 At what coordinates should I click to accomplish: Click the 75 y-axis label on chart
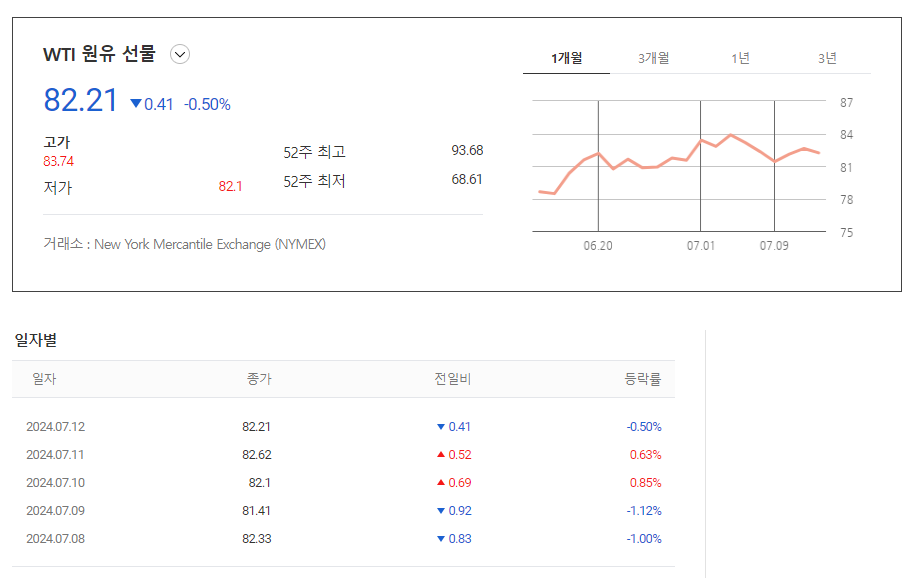click(x=846, y=232)
